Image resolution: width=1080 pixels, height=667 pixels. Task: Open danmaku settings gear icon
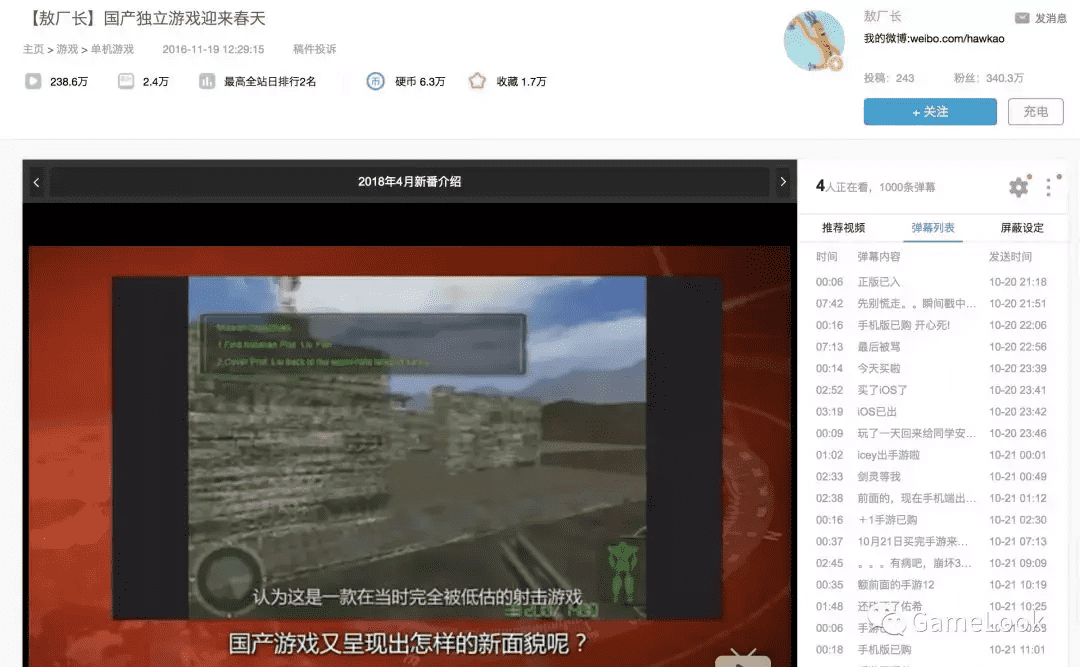(1019, 187)
